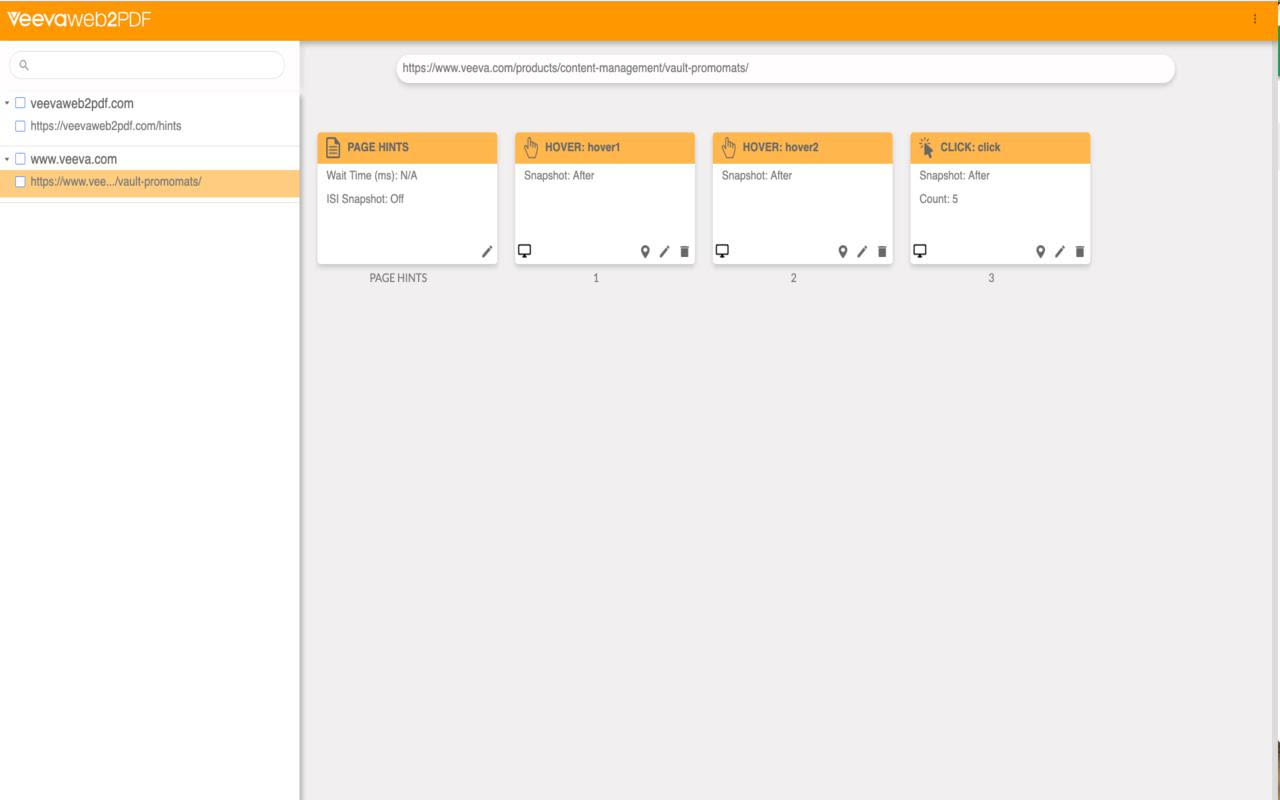Click the monitor icon on the CLICK: click card
The height and width of the screenshot is (800, 1280).
pos(920,251)
